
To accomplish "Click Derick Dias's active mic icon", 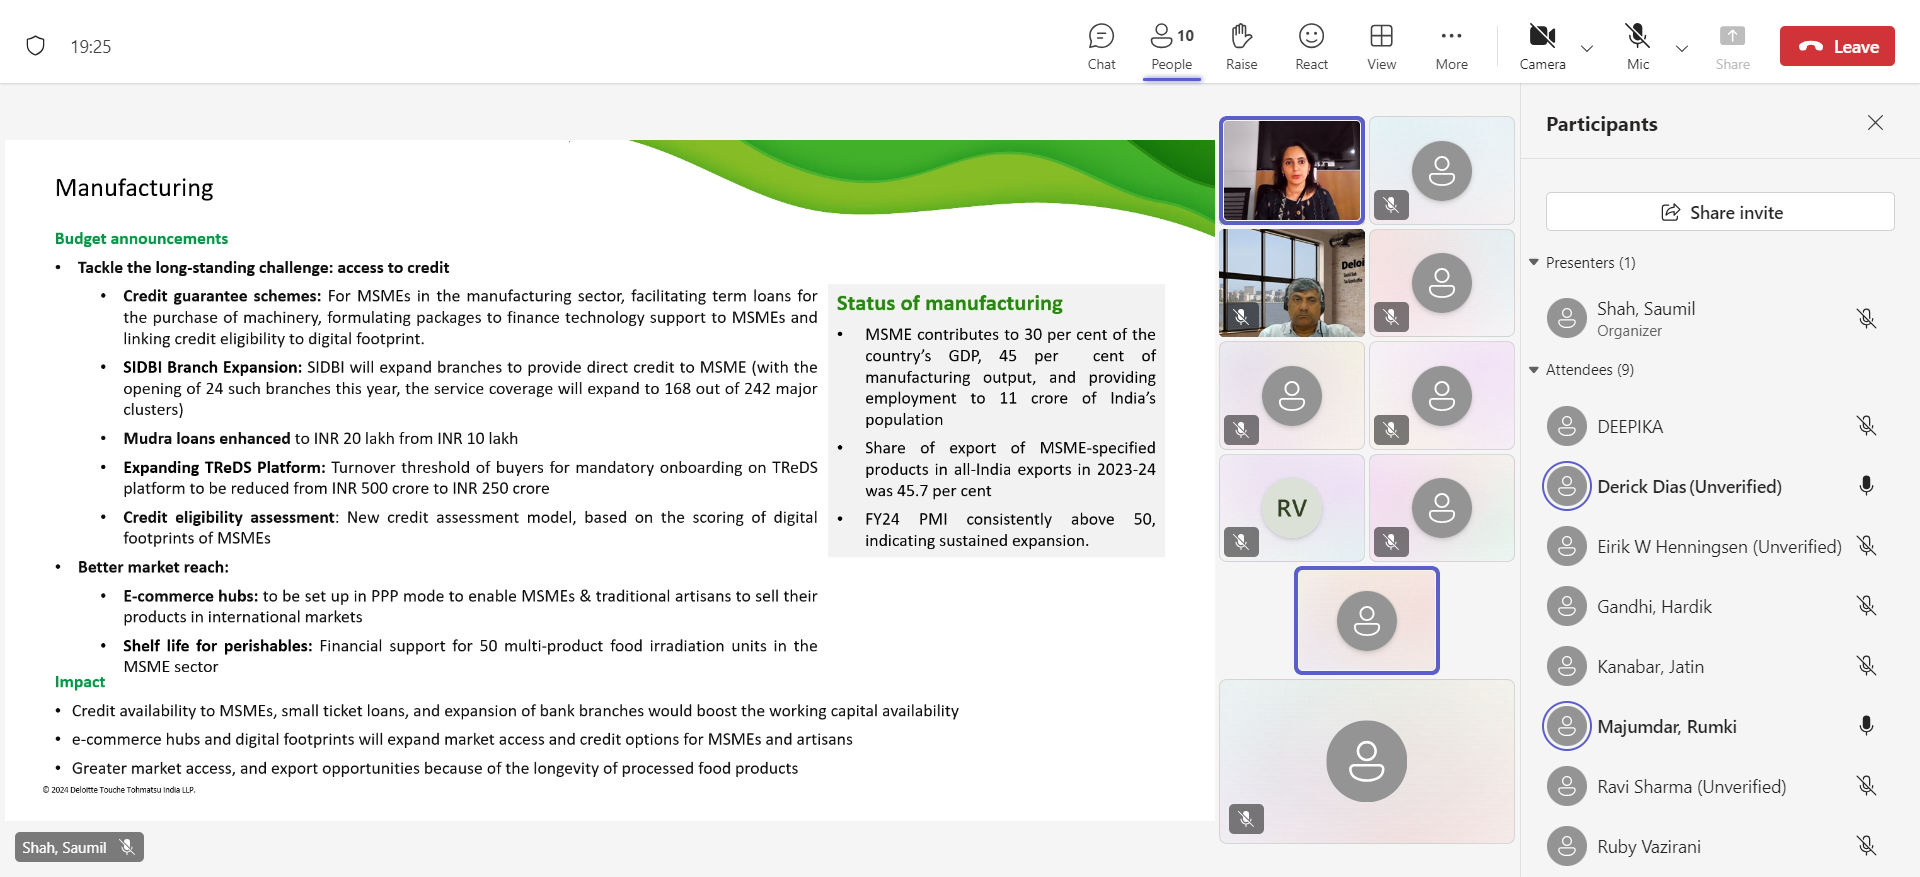I will point(1866,486).
